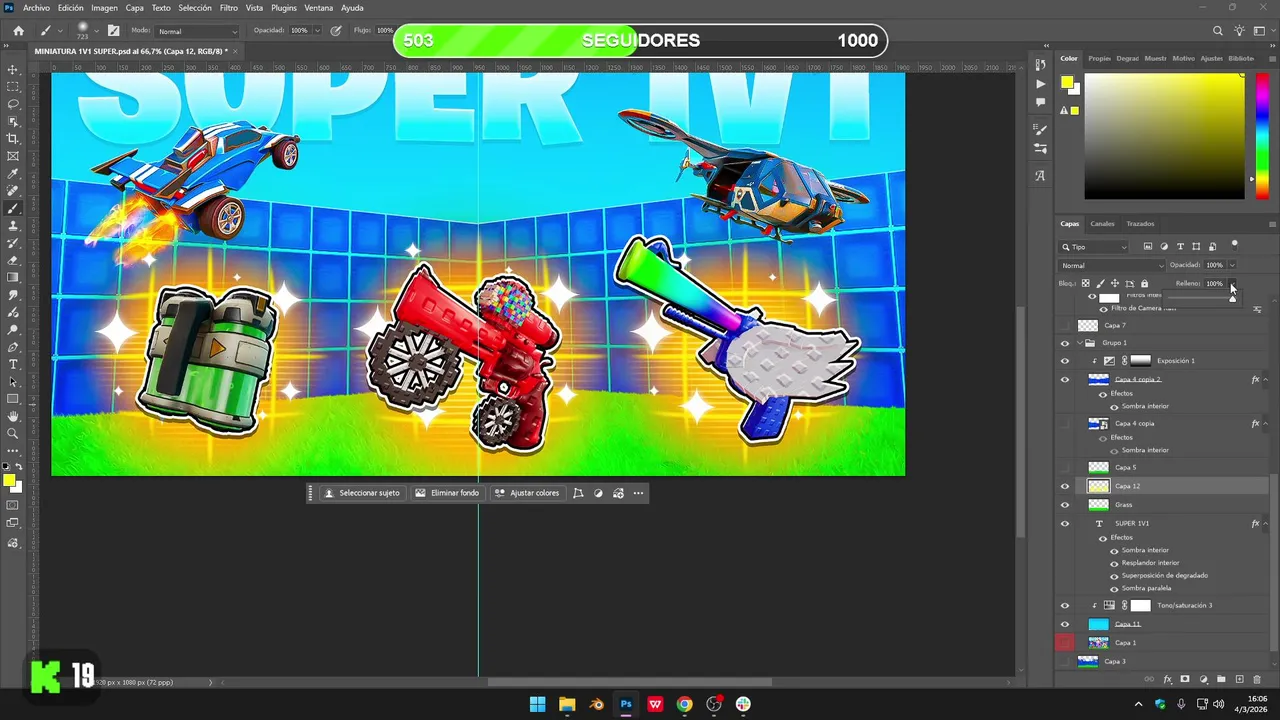The image size is (1280, 720).
Task: Open File Explorer from the taskbar
Action: 567,704
